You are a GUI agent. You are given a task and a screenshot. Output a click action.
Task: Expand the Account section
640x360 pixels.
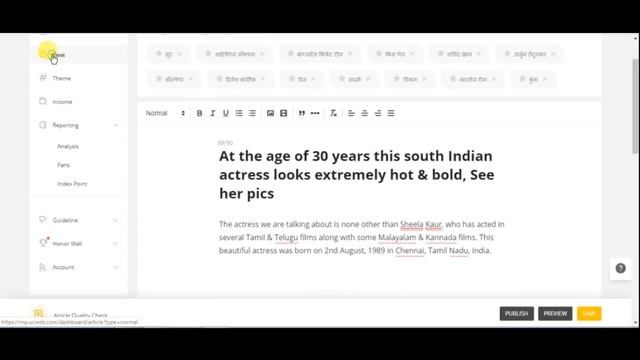(x=116, y=267)
